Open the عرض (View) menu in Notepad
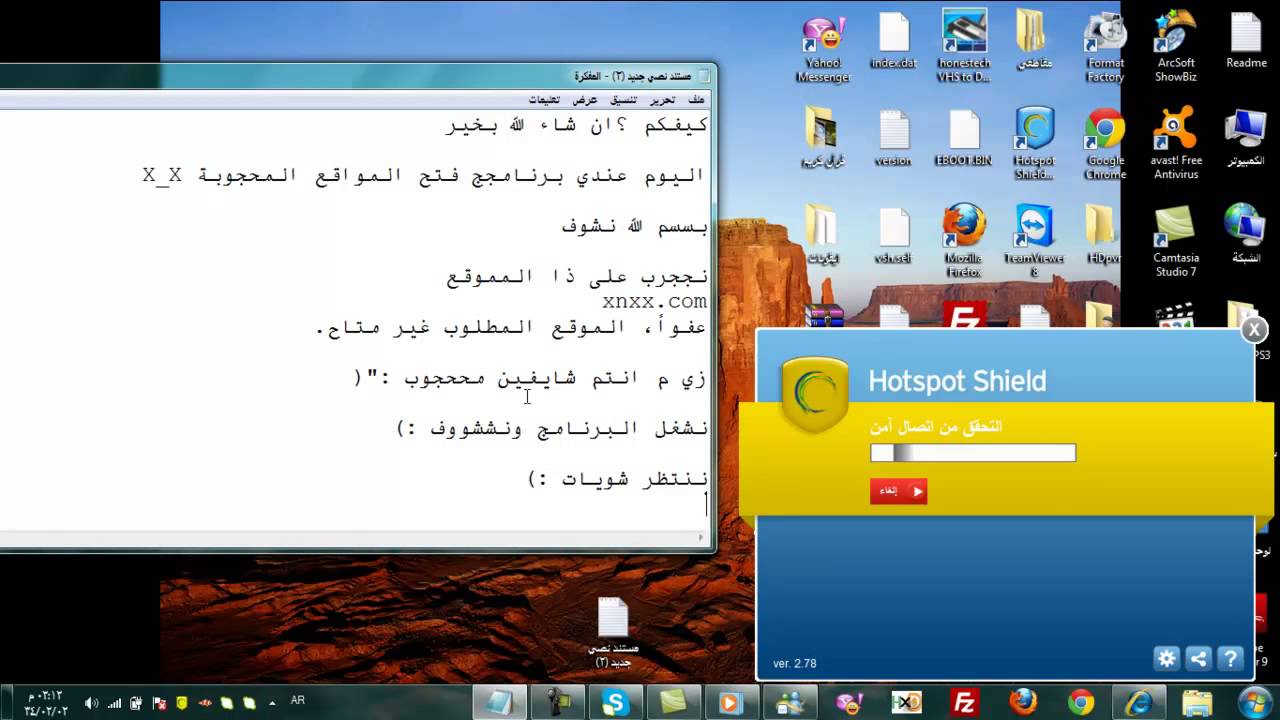The height and width of the screenshot is (720, 1280). 585,100
